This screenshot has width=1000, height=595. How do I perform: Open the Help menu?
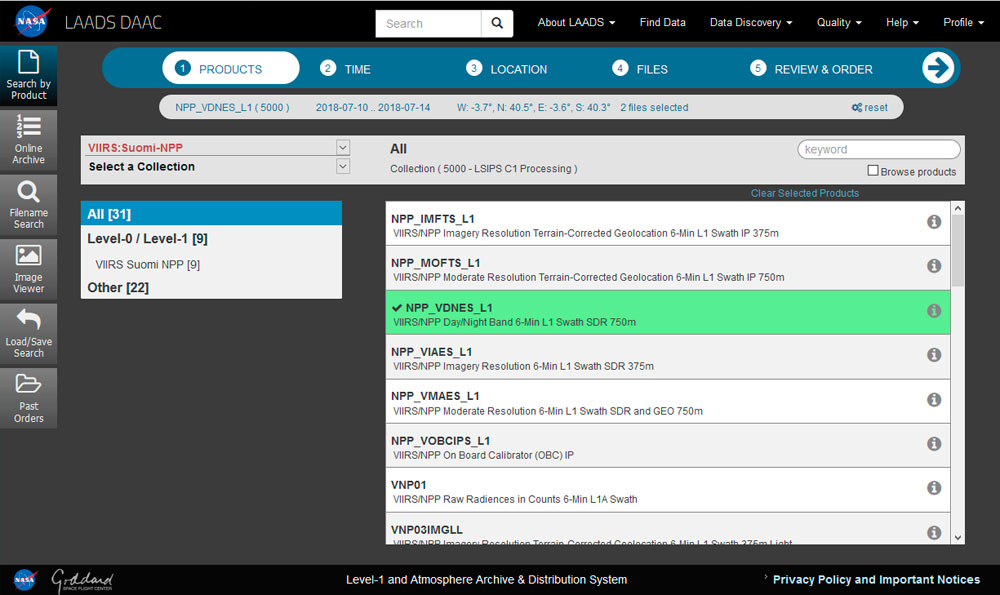pyautogui.click(x=902, y=22)
